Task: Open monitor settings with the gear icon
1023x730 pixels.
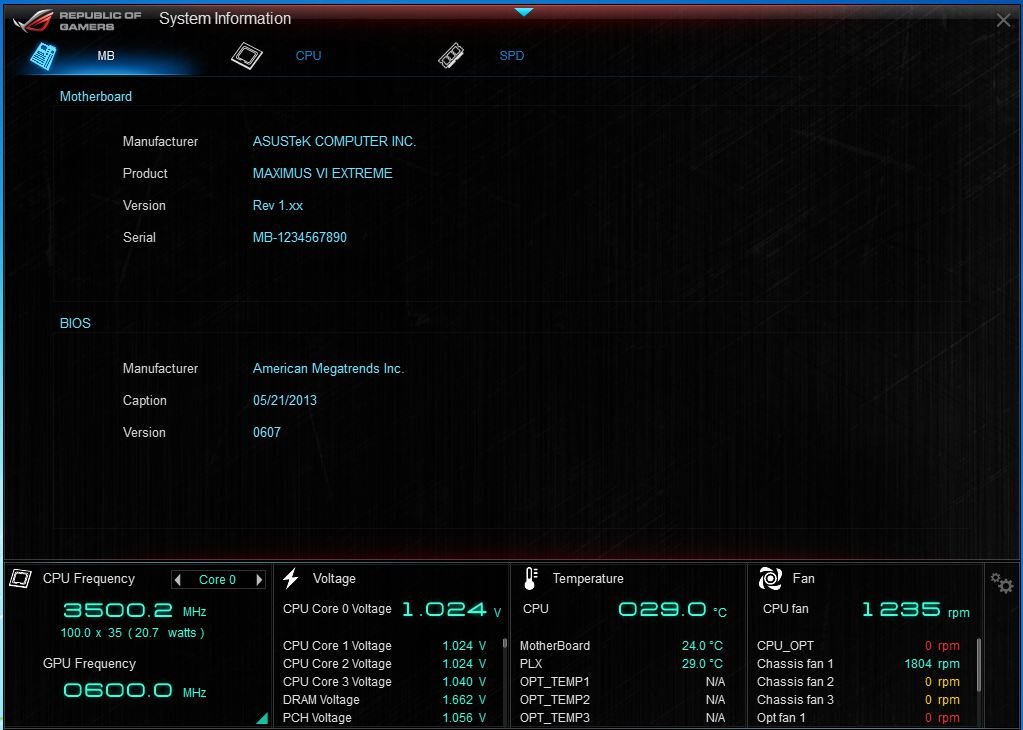Action: point(1001,583)
